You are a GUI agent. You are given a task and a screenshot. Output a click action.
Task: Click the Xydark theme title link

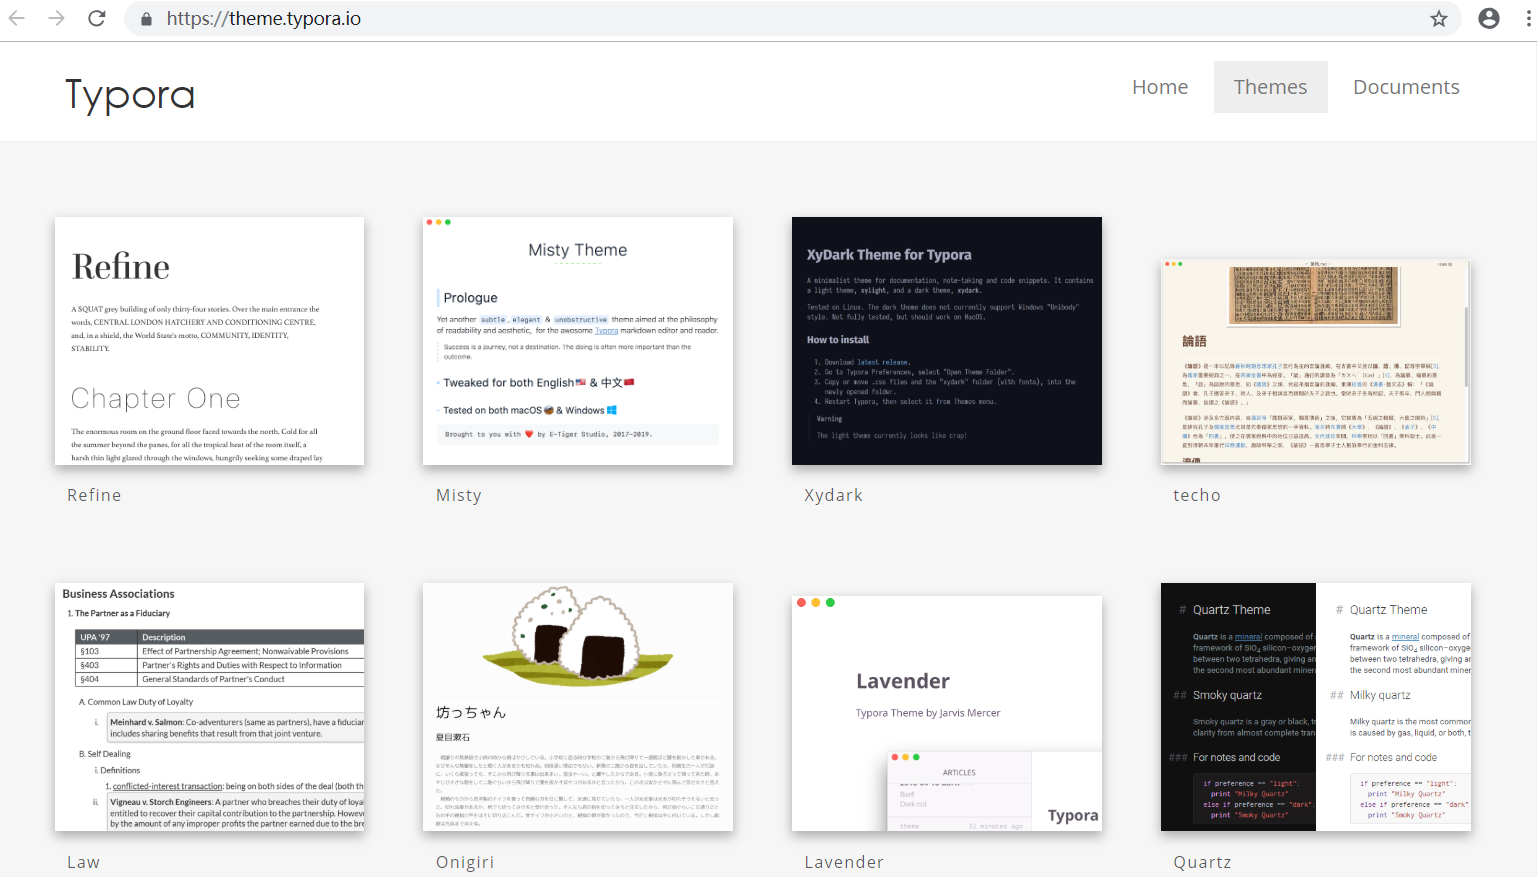point(834,495)
